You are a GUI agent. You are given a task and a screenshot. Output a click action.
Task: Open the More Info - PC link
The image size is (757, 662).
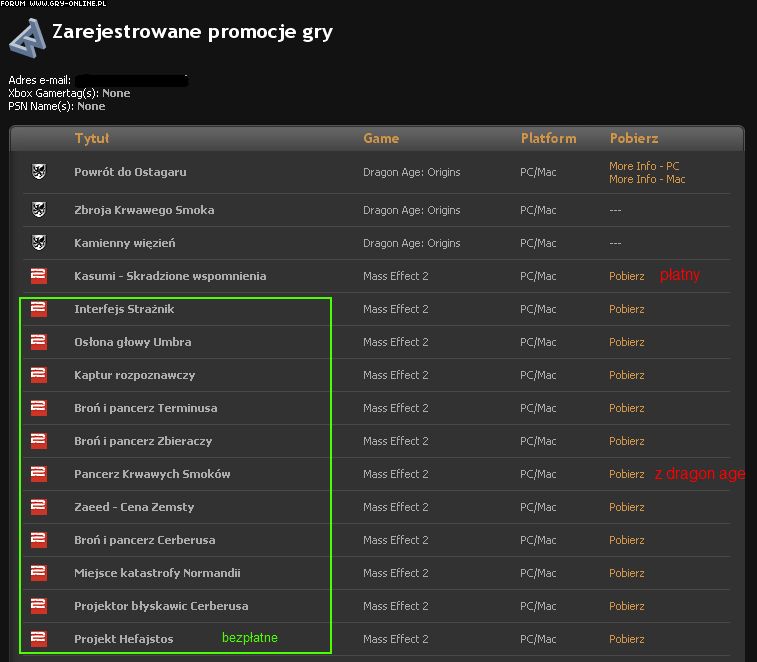coord(644,166)
